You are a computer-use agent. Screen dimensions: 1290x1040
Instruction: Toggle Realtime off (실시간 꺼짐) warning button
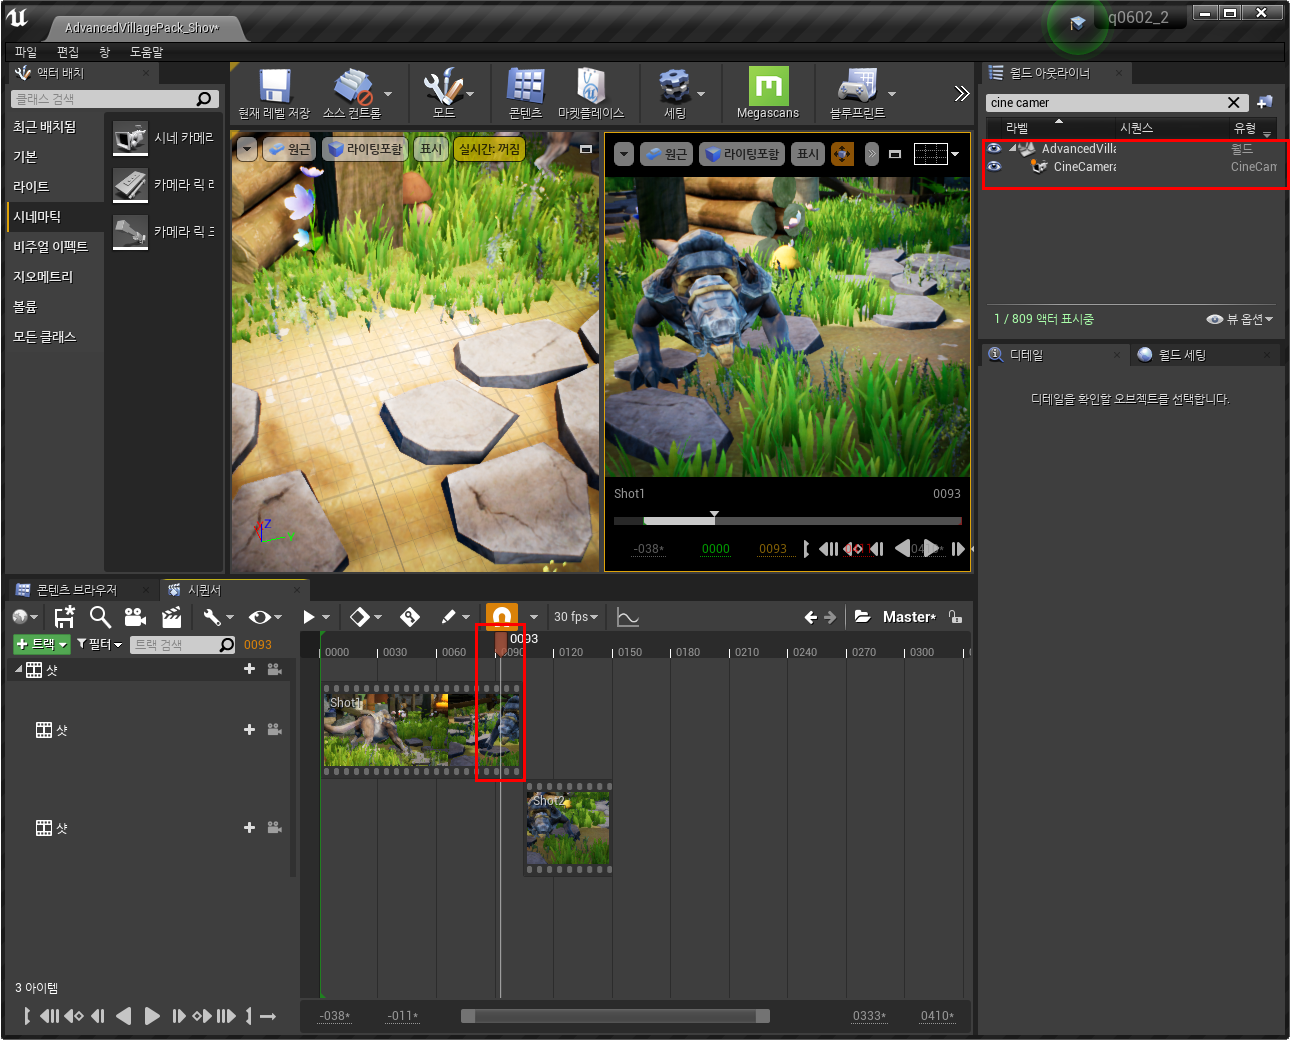(489, 149)
